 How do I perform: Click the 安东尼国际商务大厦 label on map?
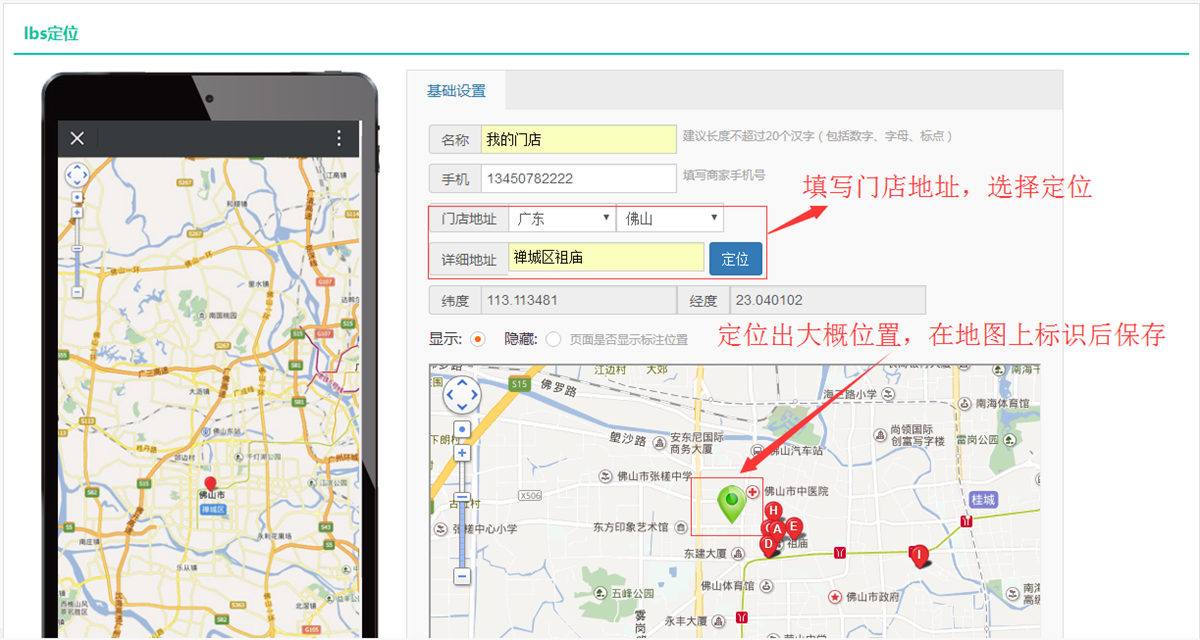point(697,444)
